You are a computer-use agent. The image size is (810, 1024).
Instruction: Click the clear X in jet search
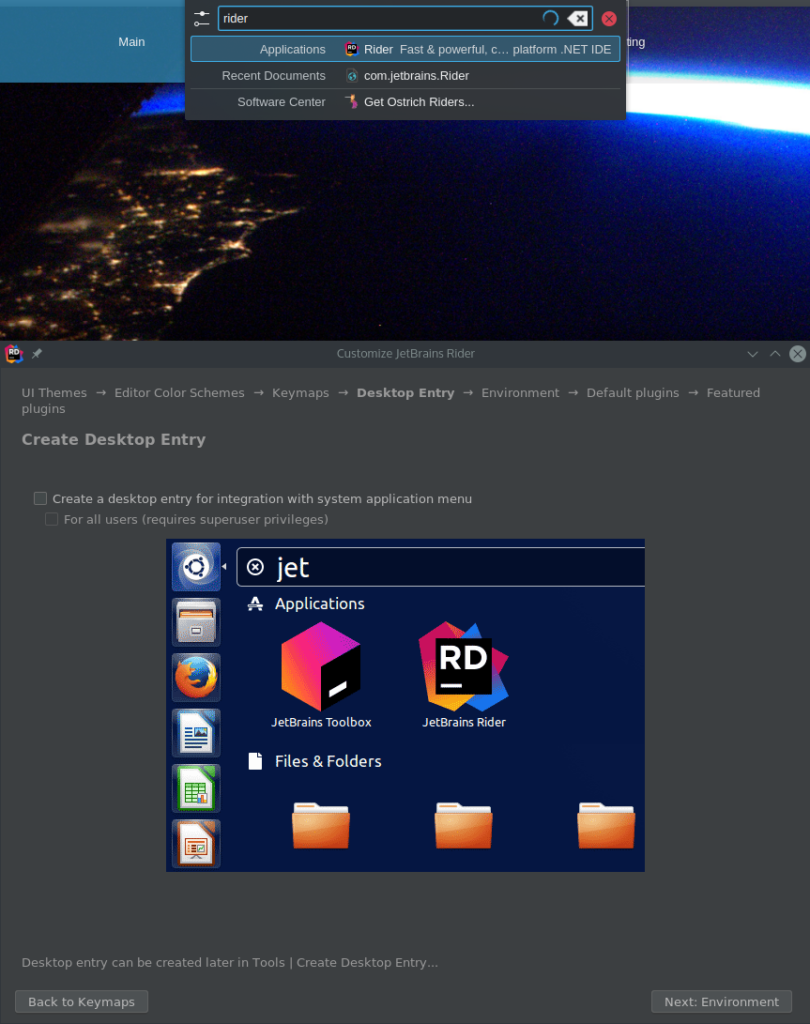[255, 567]
